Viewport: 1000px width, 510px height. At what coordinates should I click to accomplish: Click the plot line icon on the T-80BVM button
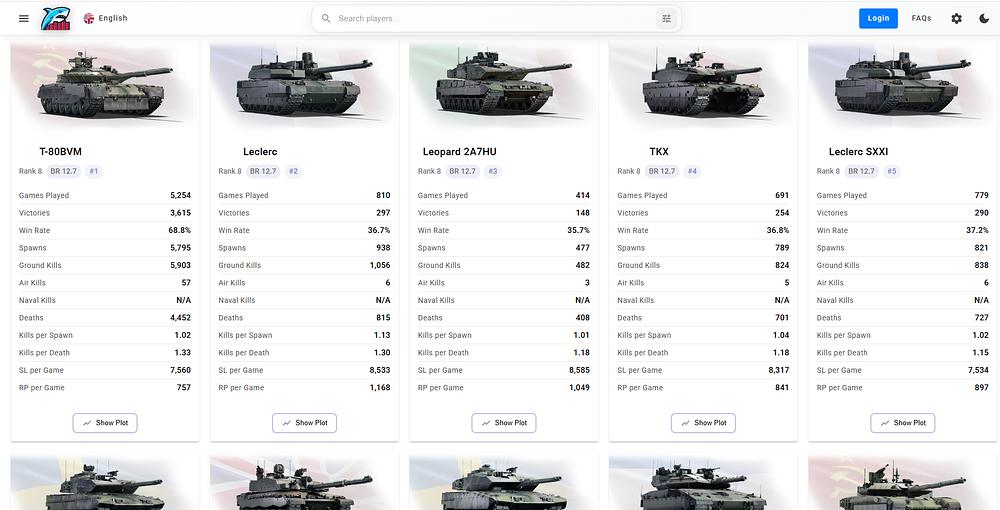[x=87, y=423]
